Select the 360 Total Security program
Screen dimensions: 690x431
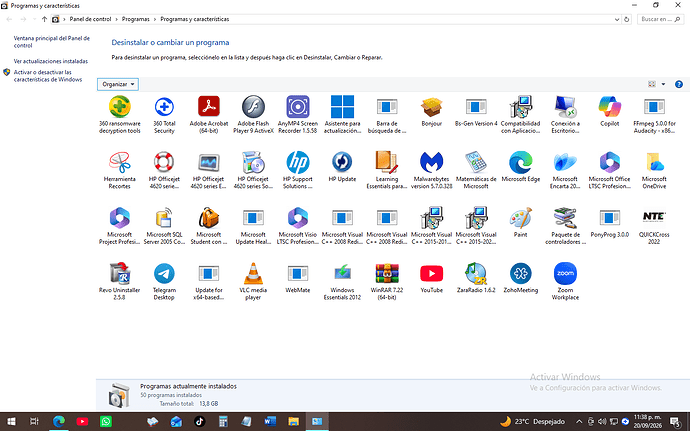click(x=164, y=114)
